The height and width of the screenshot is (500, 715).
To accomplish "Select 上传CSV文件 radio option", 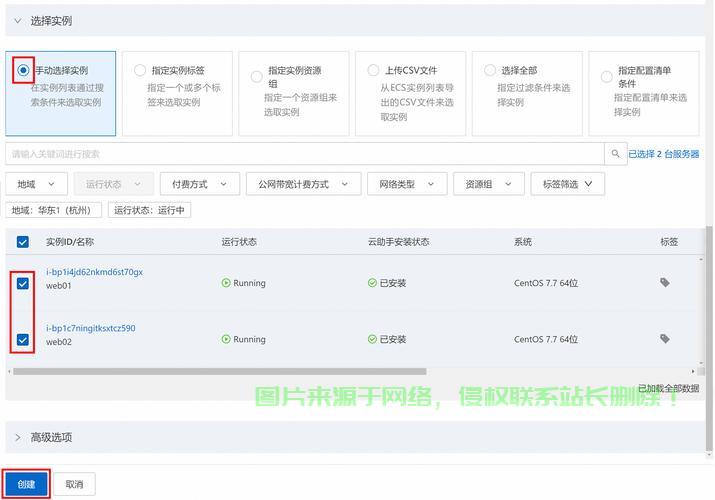I will point(373,70).
